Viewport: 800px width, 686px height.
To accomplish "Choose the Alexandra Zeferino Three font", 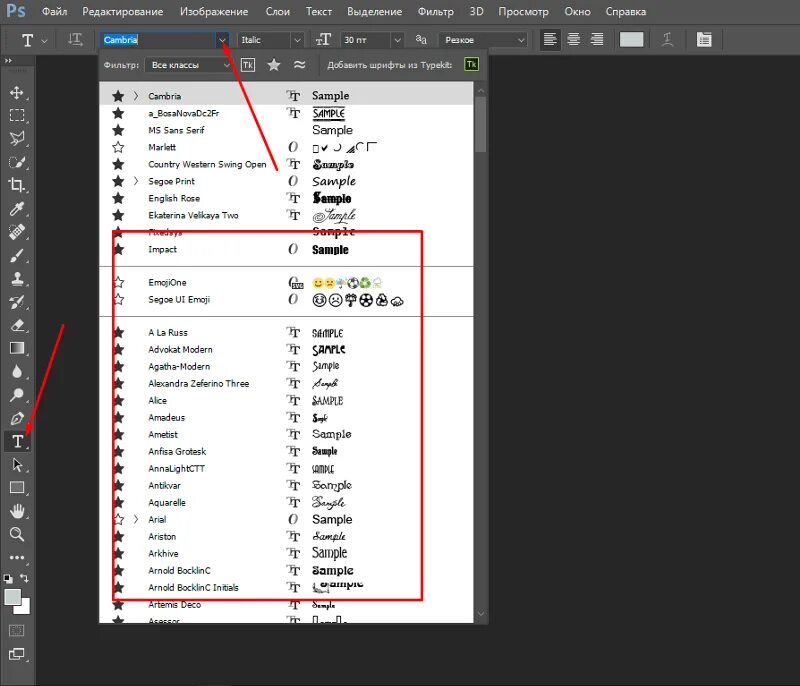I will coord(286,384).
